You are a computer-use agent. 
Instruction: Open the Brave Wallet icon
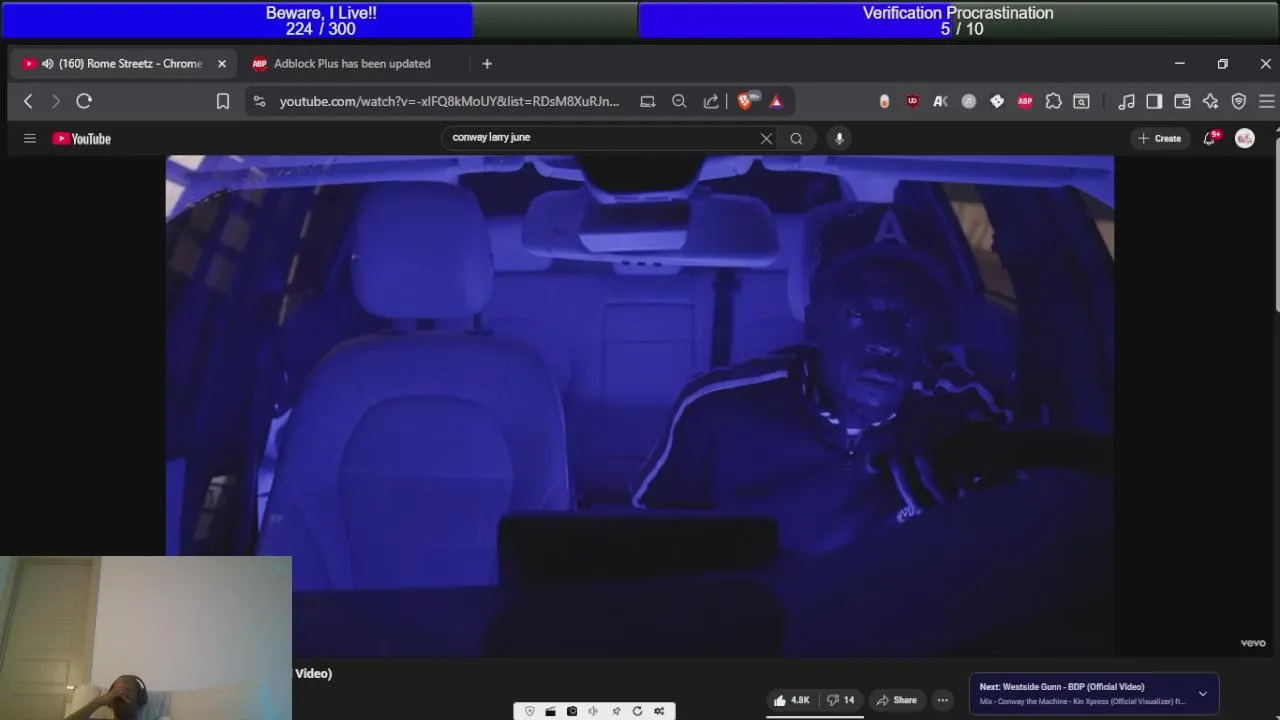coord(1182,101)
